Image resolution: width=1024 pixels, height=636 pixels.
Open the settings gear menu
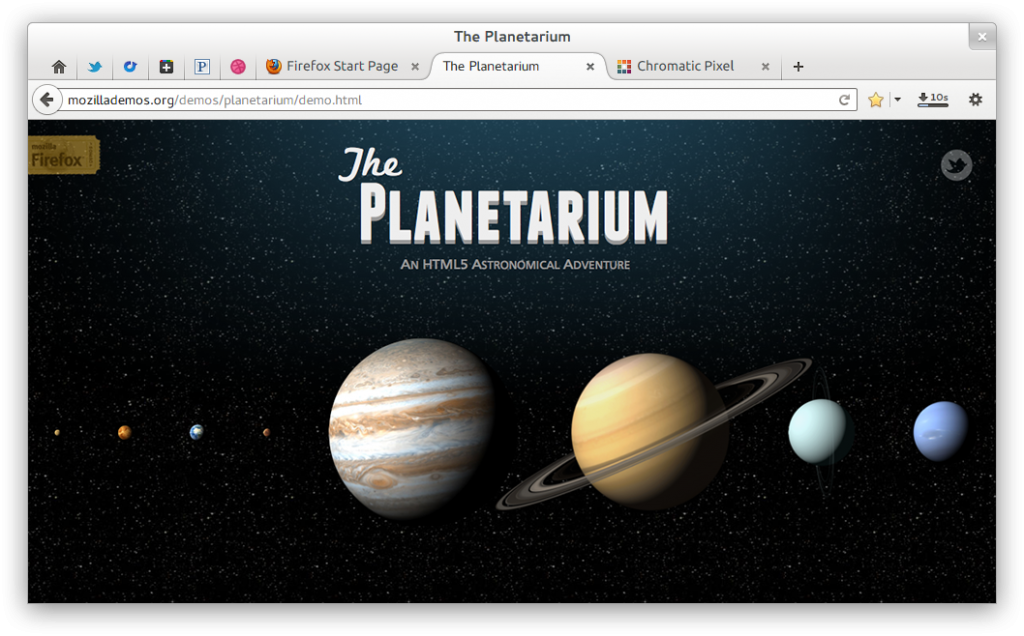click(x=975, y=99)
